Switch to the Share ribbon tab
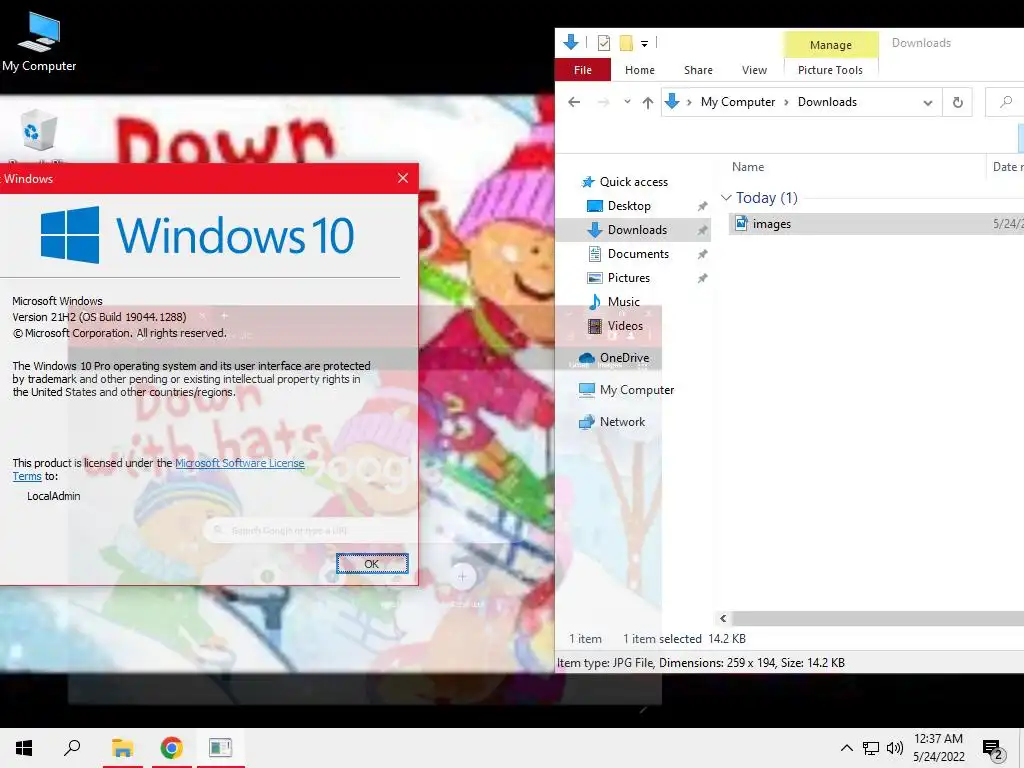This screenshot has height=768, width=1024. pos(698,70)
